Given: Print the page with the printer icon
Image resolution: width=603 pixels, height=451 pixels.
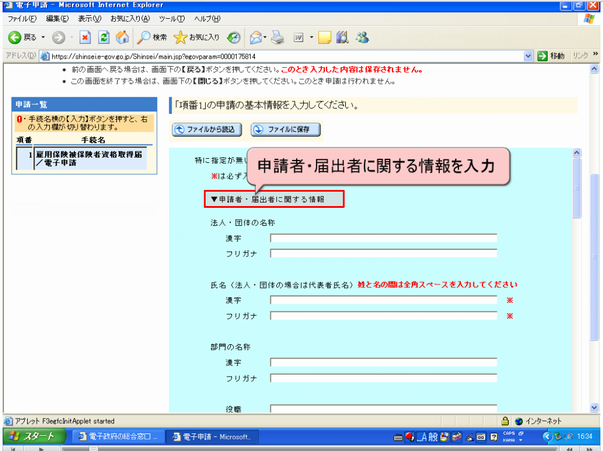Looking at the screenshot, I should coord(277,37).
